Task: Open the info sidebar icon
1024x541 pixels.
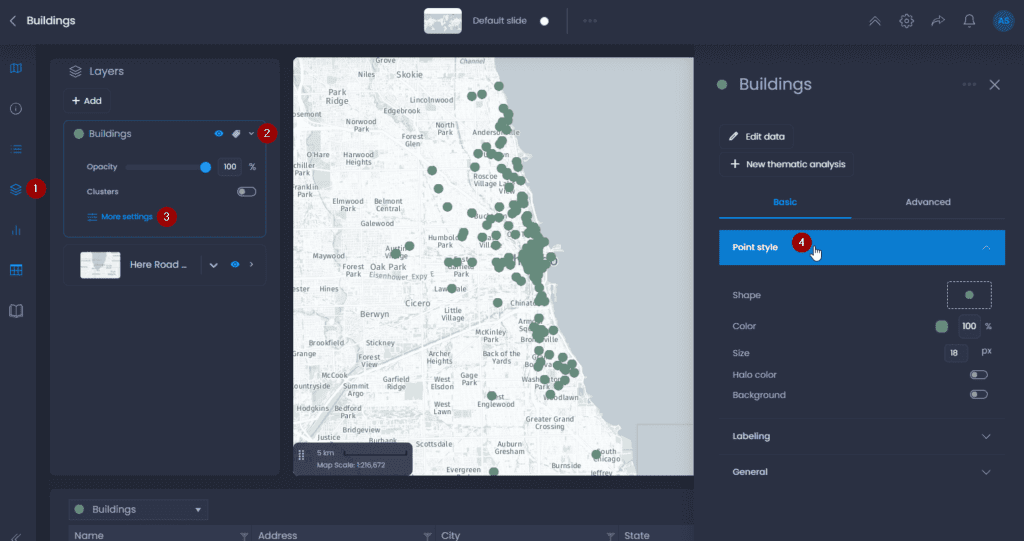Action: (x=16, y=108)
